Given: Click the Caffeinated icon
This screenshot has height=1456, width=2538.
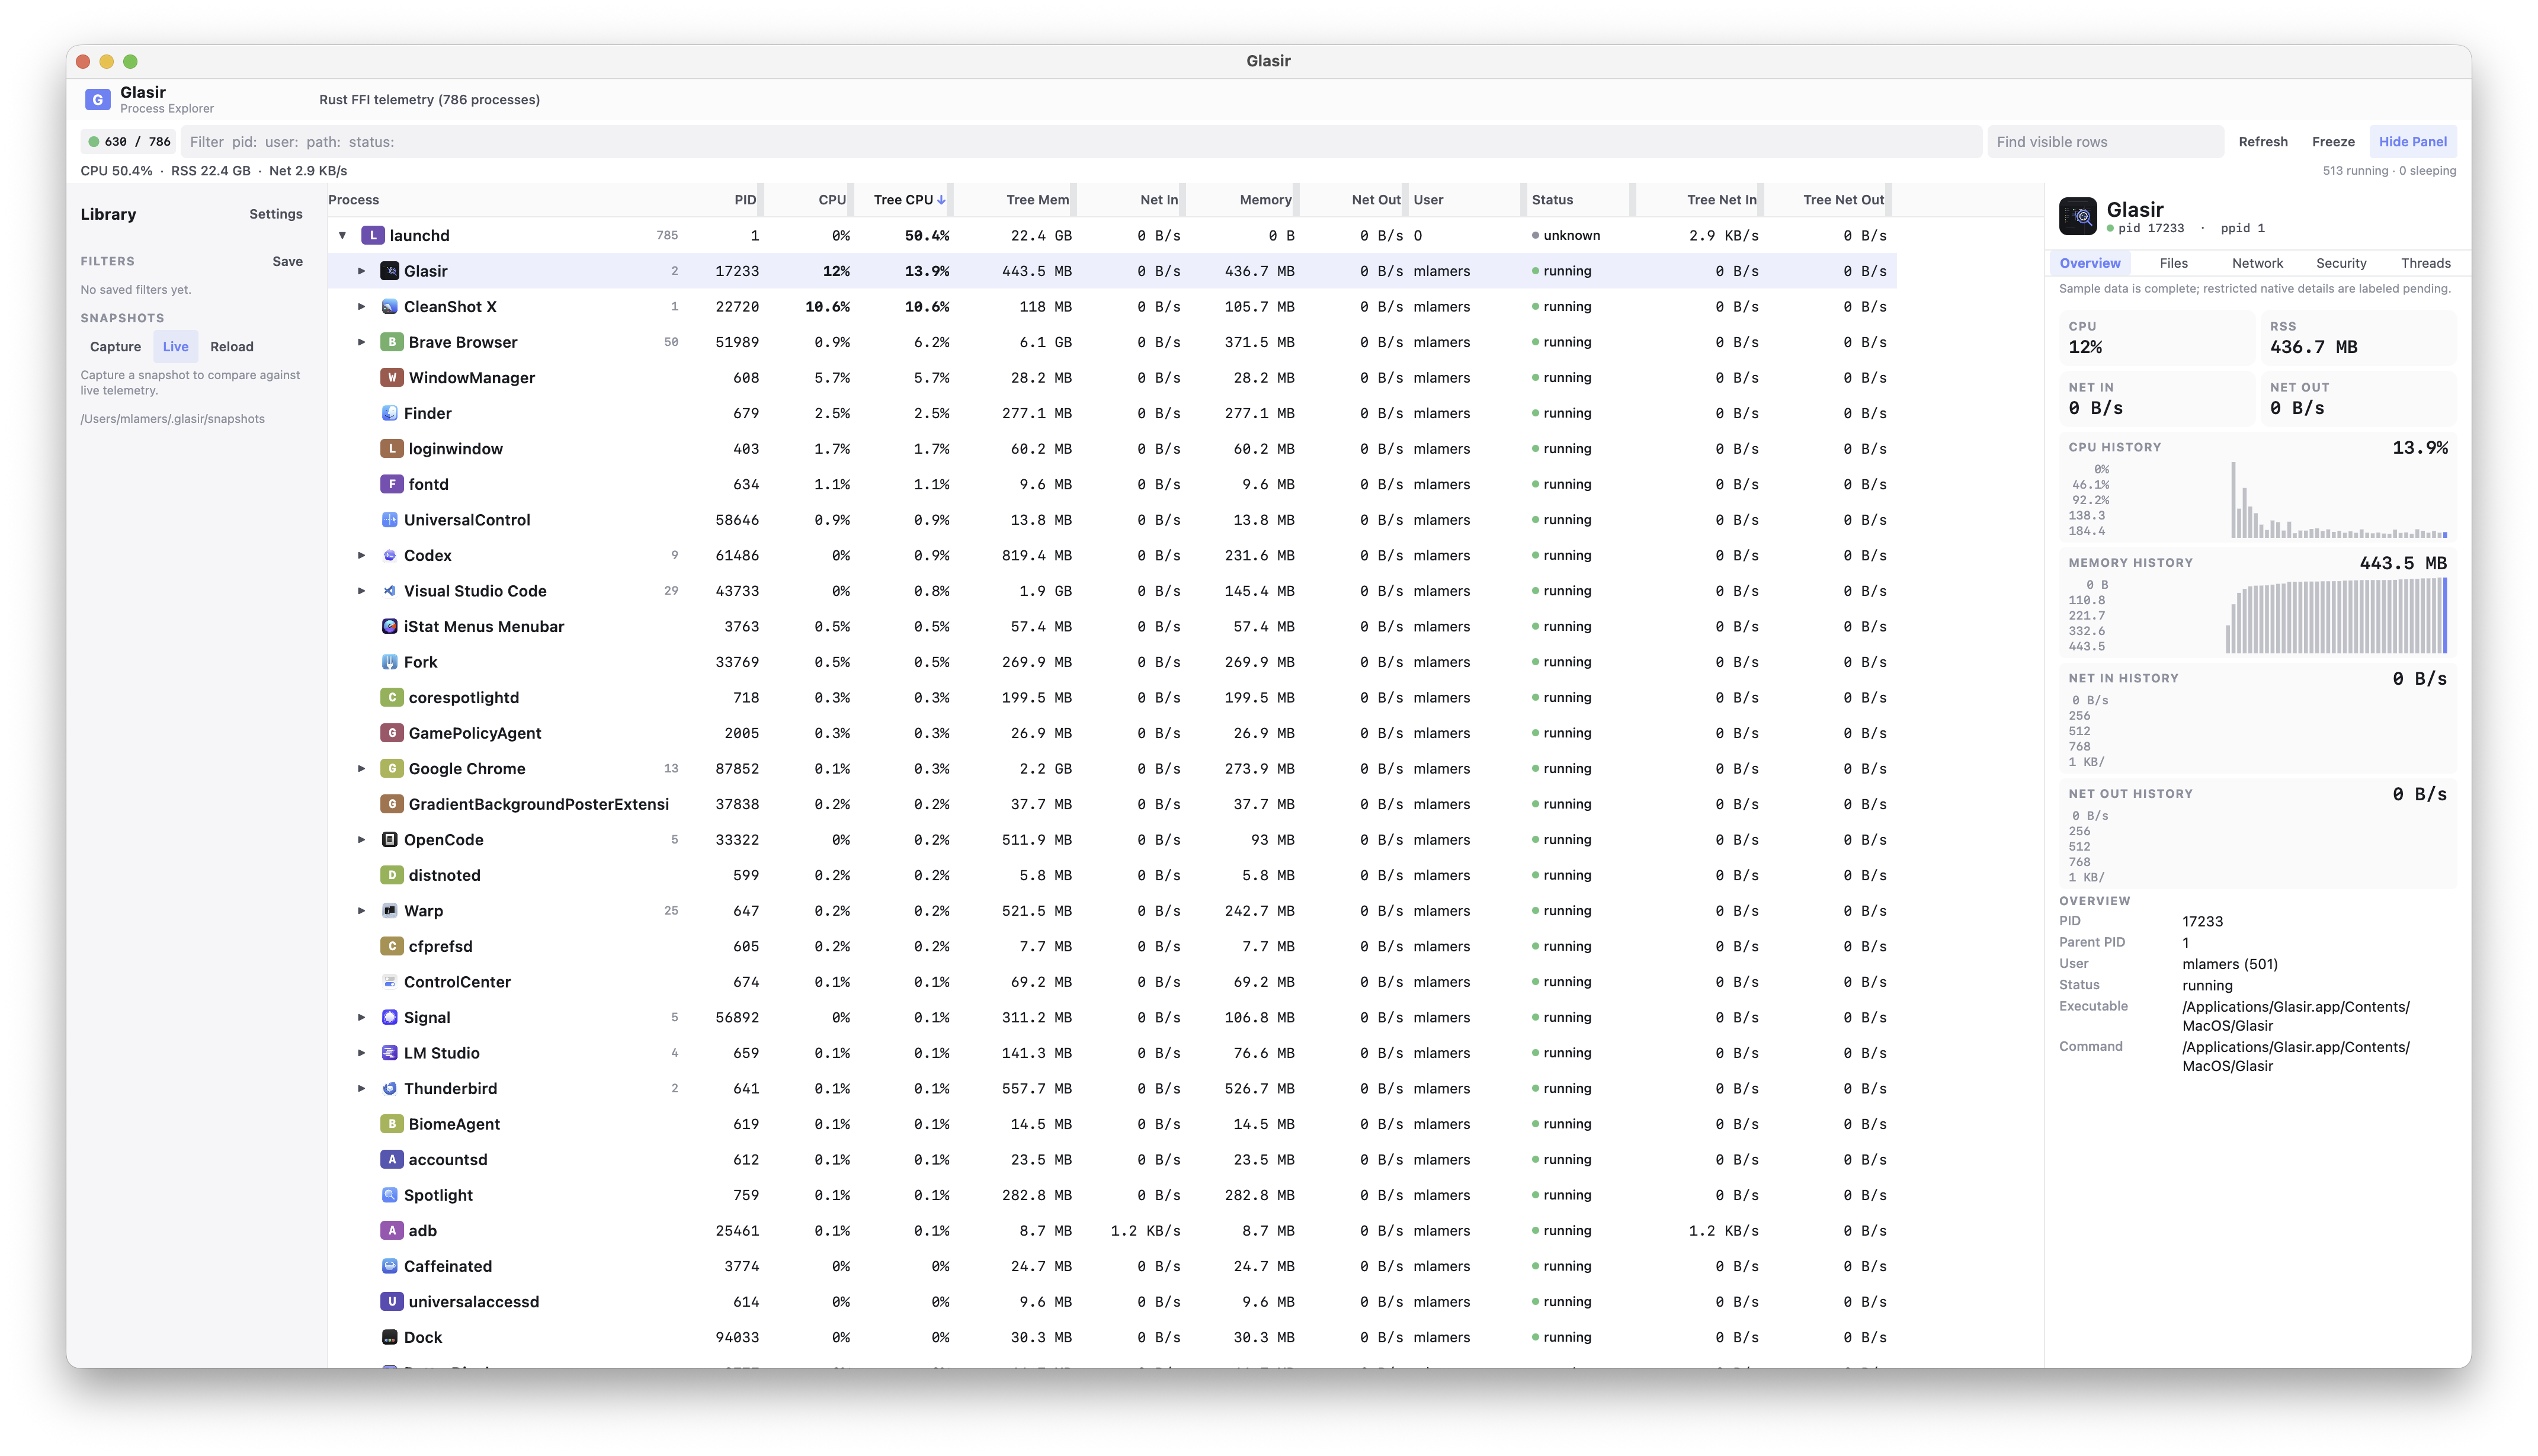Looking at the screenshot, I should tap(390, 1266).
